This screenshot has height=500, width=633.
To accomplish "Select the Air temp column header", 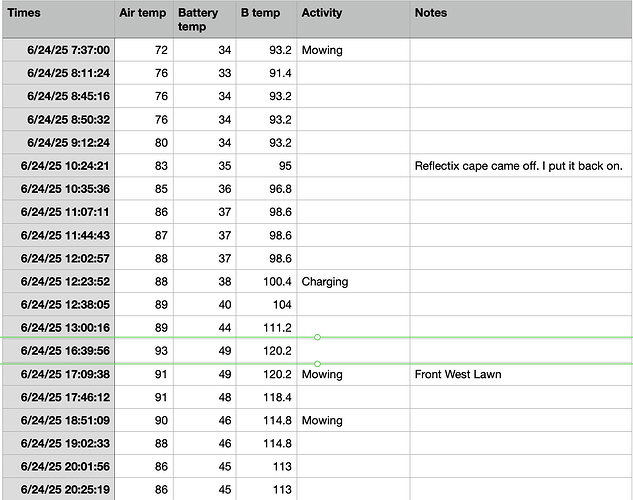I will click(144, 19).
